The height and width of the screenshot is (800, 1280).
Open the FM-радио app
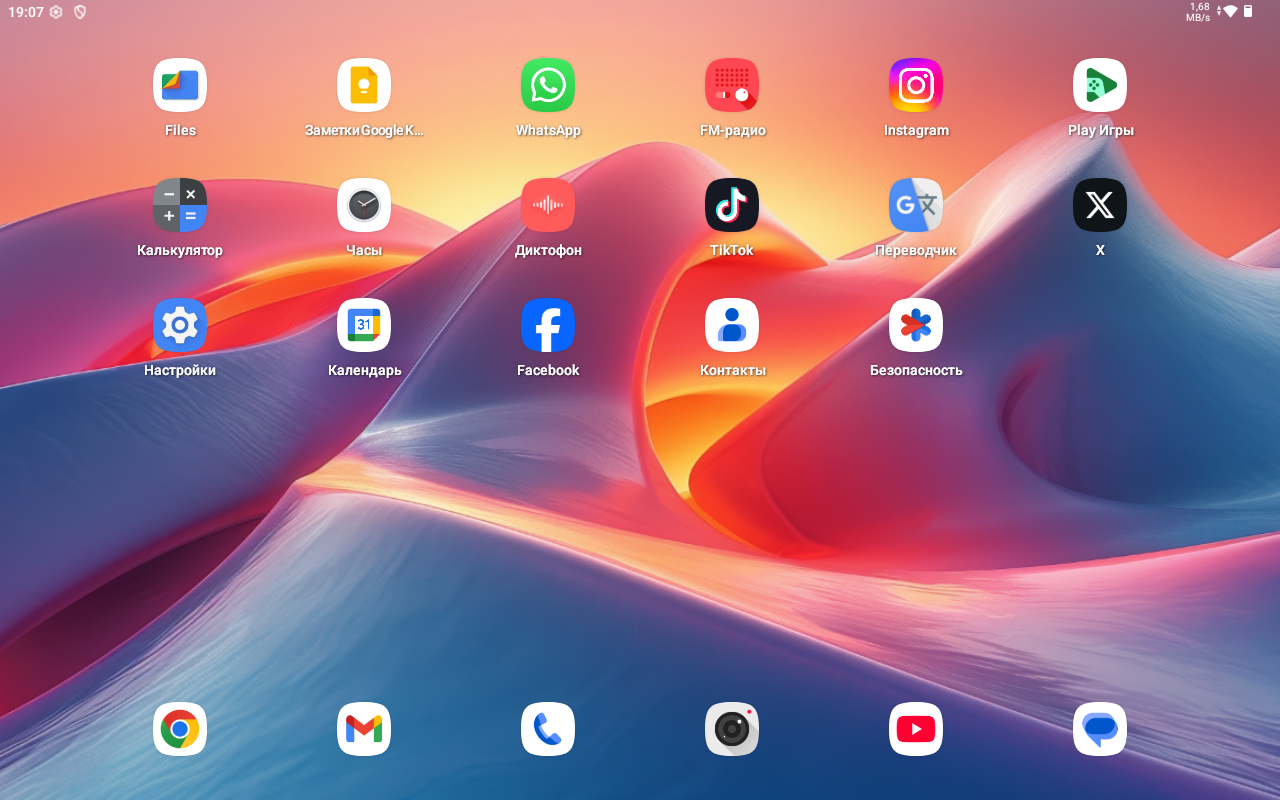[732, 85]
